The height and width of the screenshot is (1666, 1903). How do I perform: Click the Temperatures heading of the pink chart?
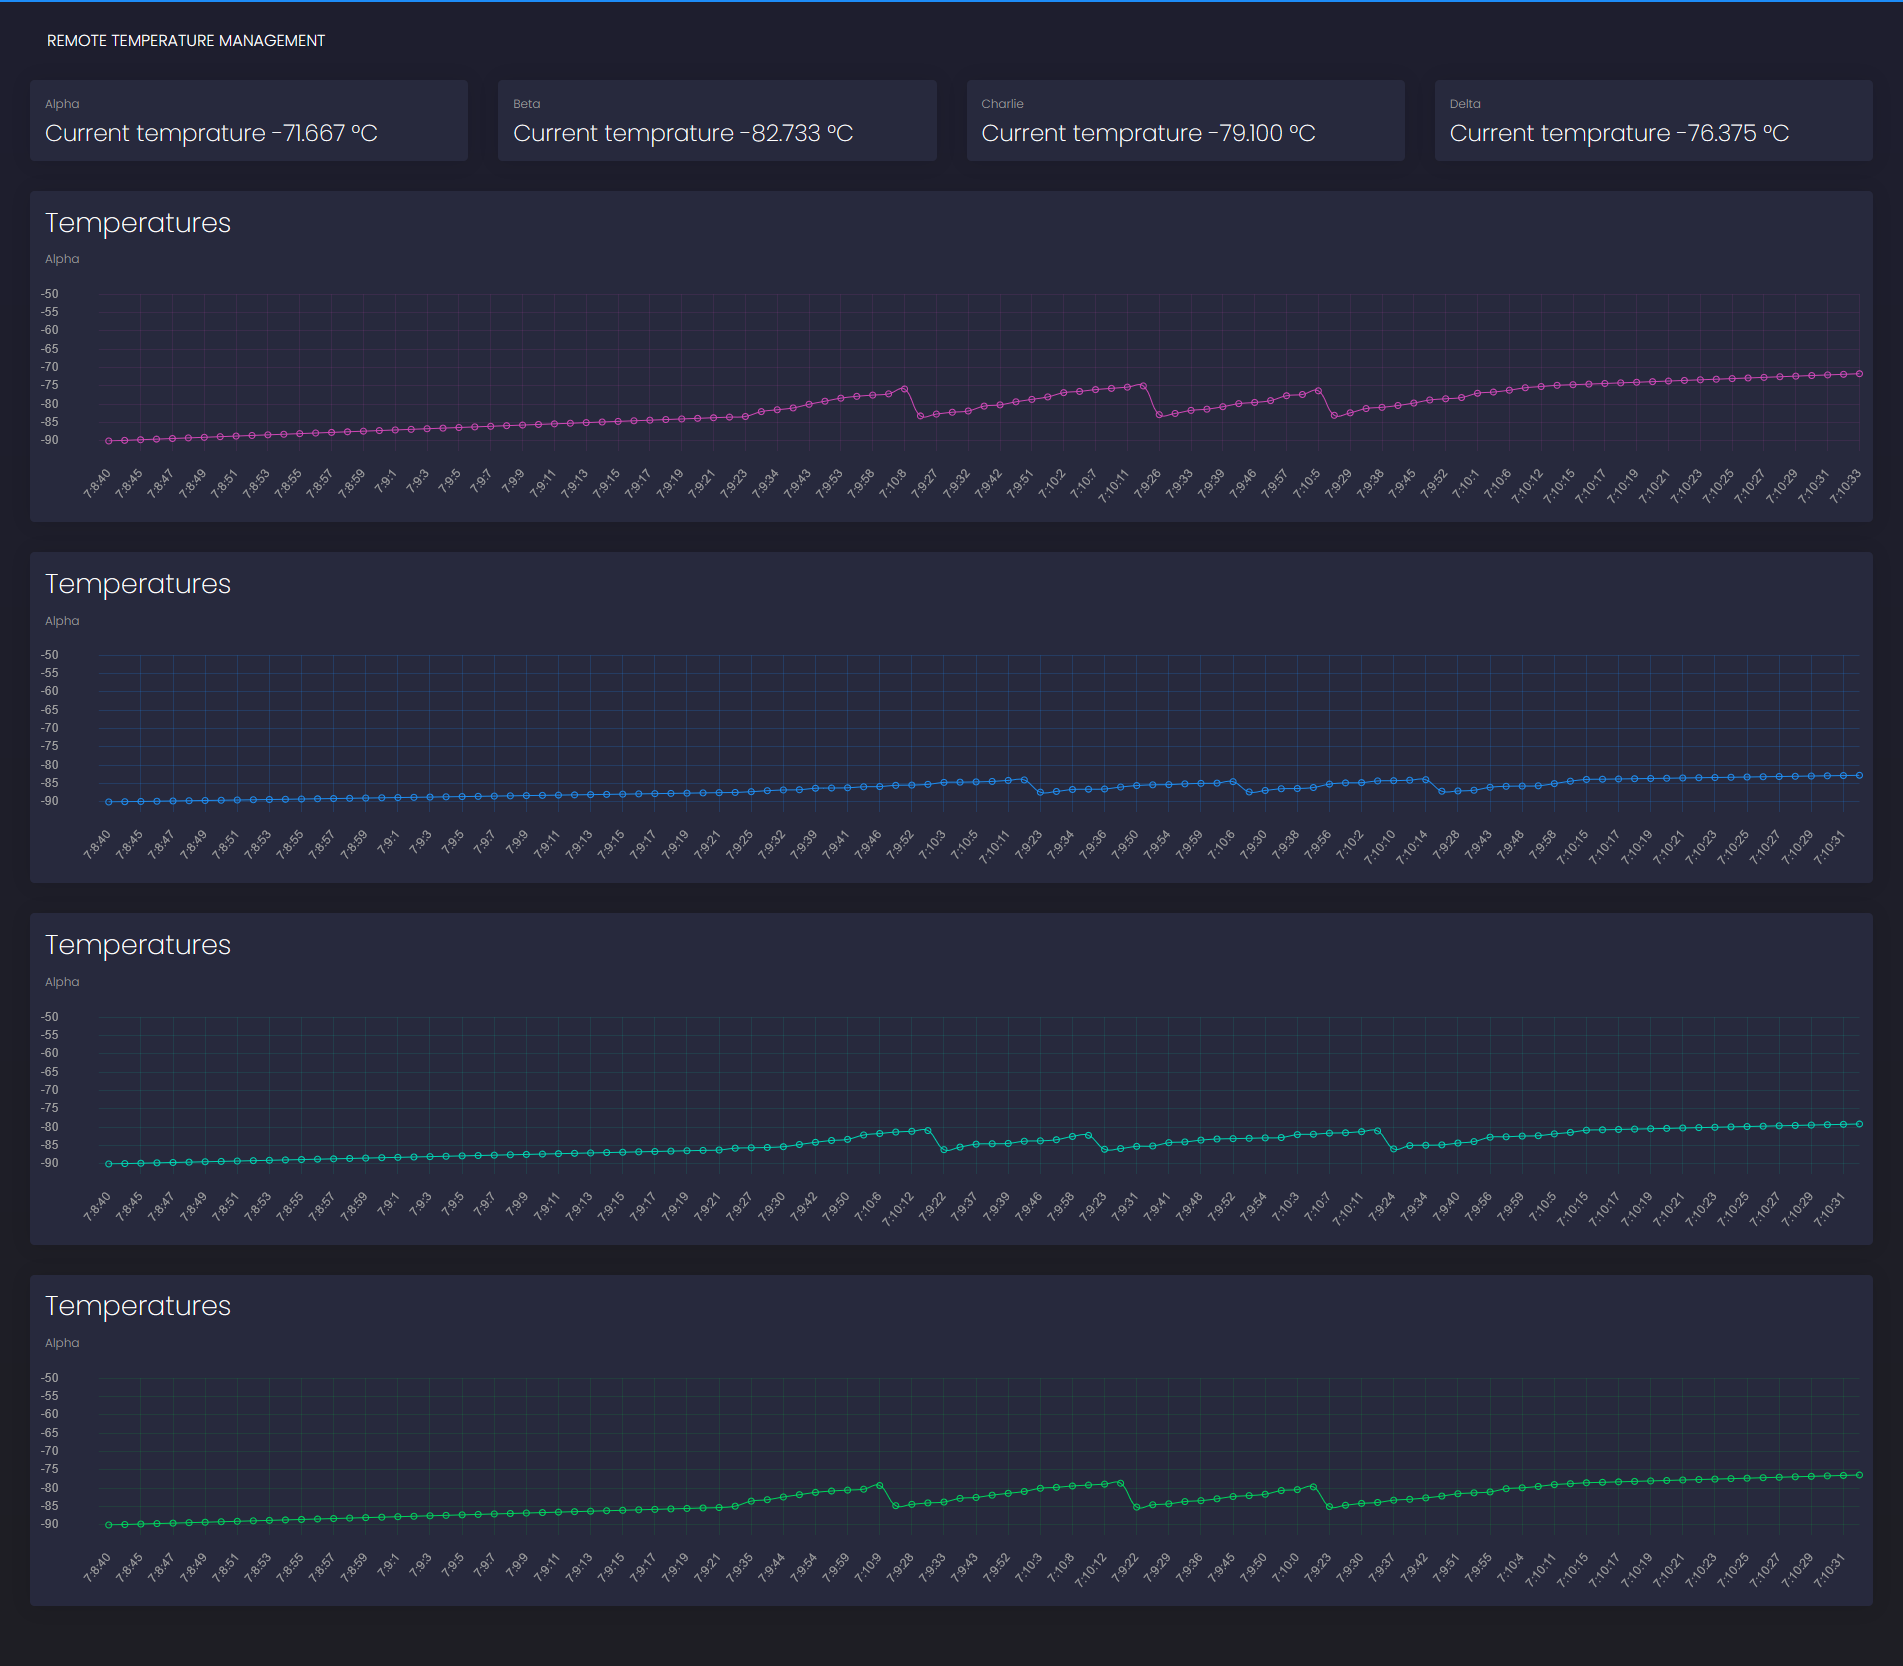[x=138, y=223]
